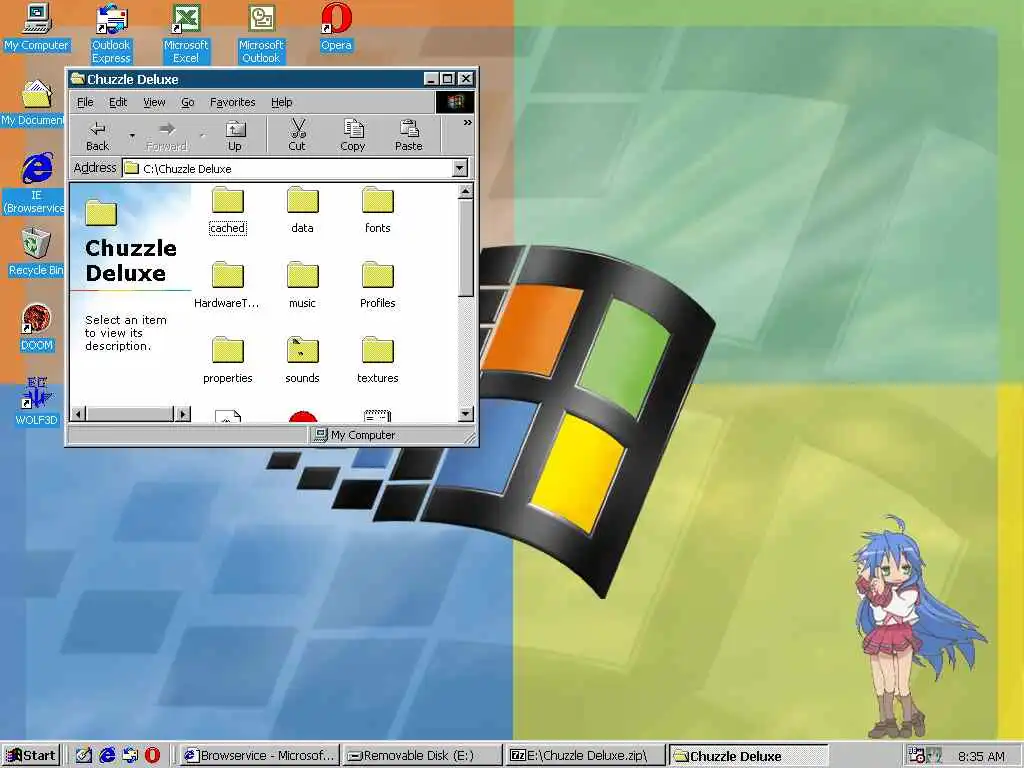Open the Microsoft Outlook desktop icon
The width and height of the screenshot is (1024, 768).
coord(261,33)
